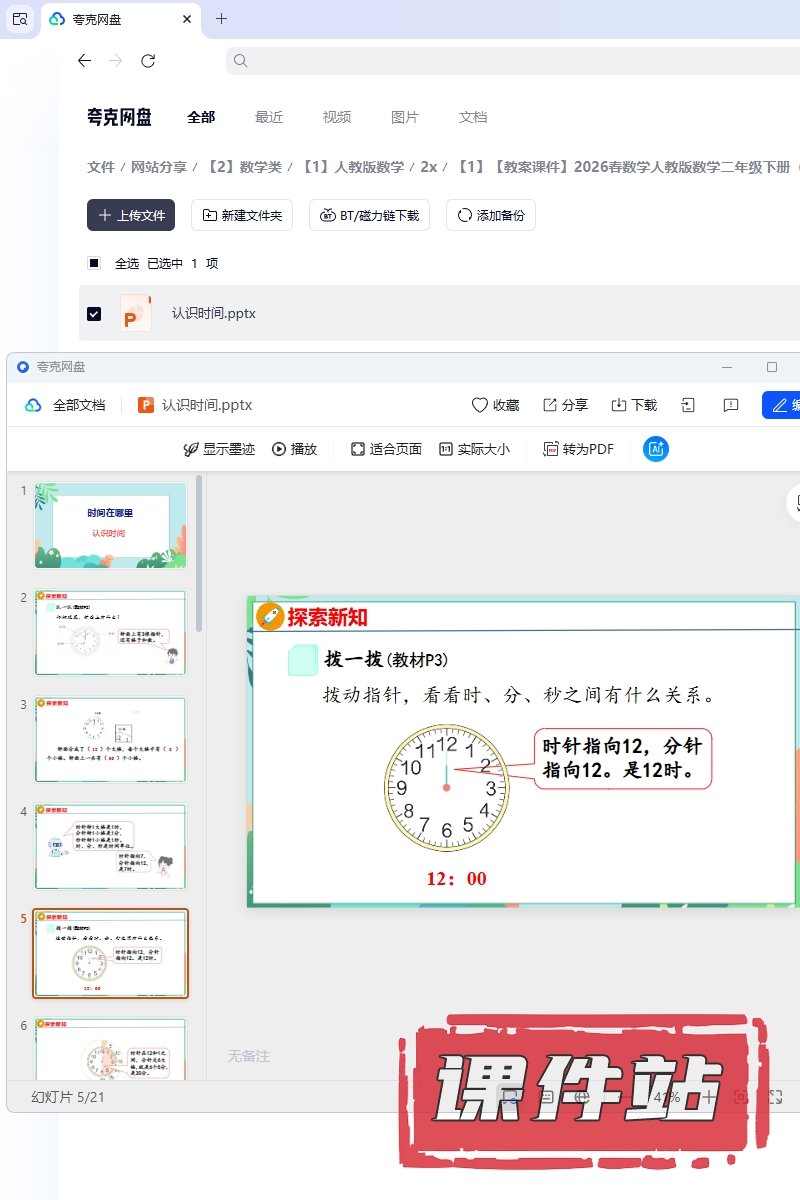This screenshot has height=1200, width=800.
Task: Click the 新建文件夹 new folder button
Action: point(242,215)
